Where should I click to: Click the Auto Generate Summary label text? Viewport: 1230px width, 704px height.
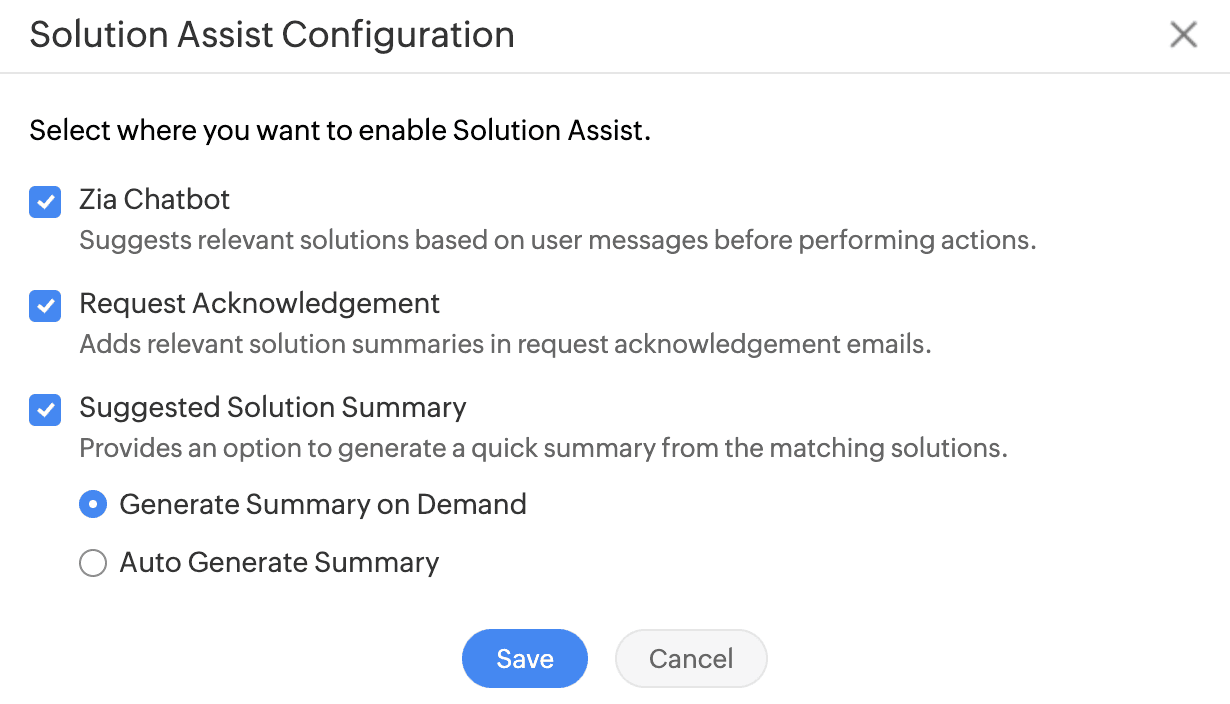279,562
